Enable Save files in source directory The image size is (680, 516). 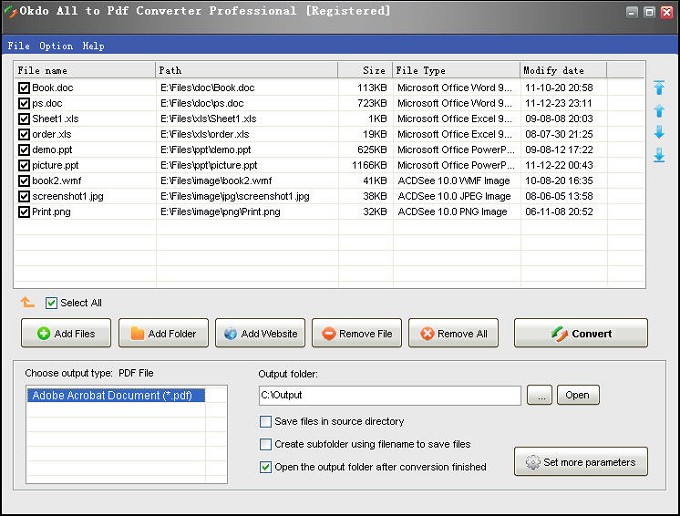266,422
